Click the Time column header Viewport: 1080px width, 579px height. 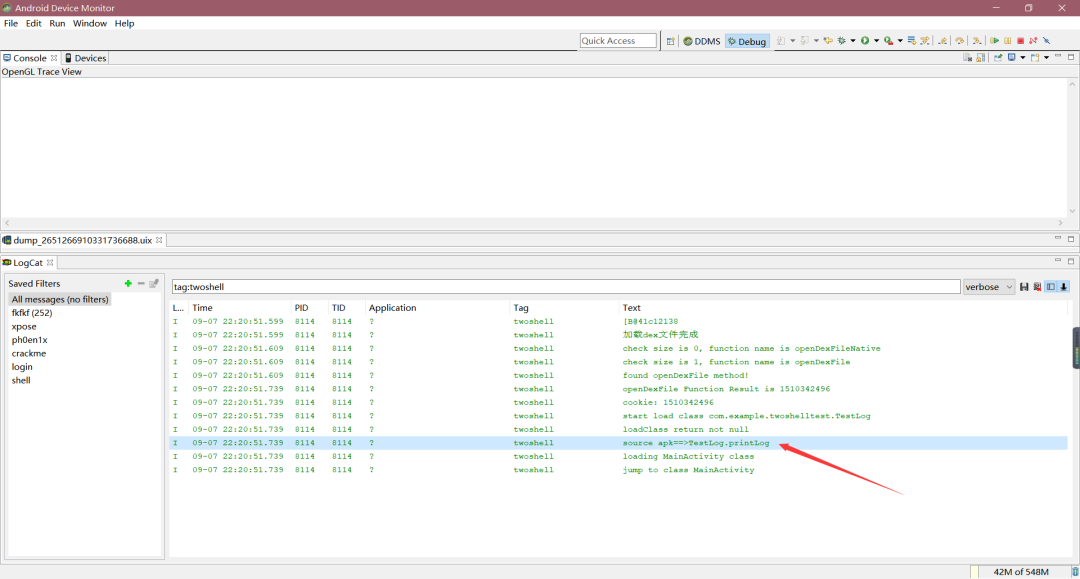[202, 308]
